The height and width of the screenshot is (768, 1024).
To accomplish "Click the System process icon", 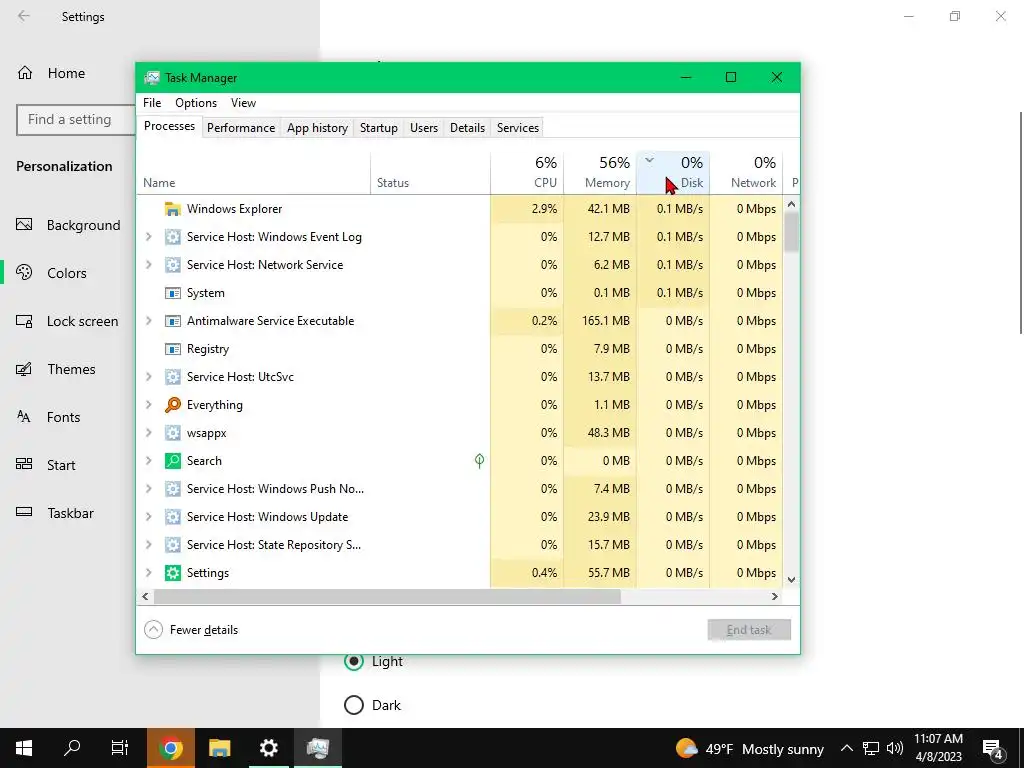I will (172, 293).
